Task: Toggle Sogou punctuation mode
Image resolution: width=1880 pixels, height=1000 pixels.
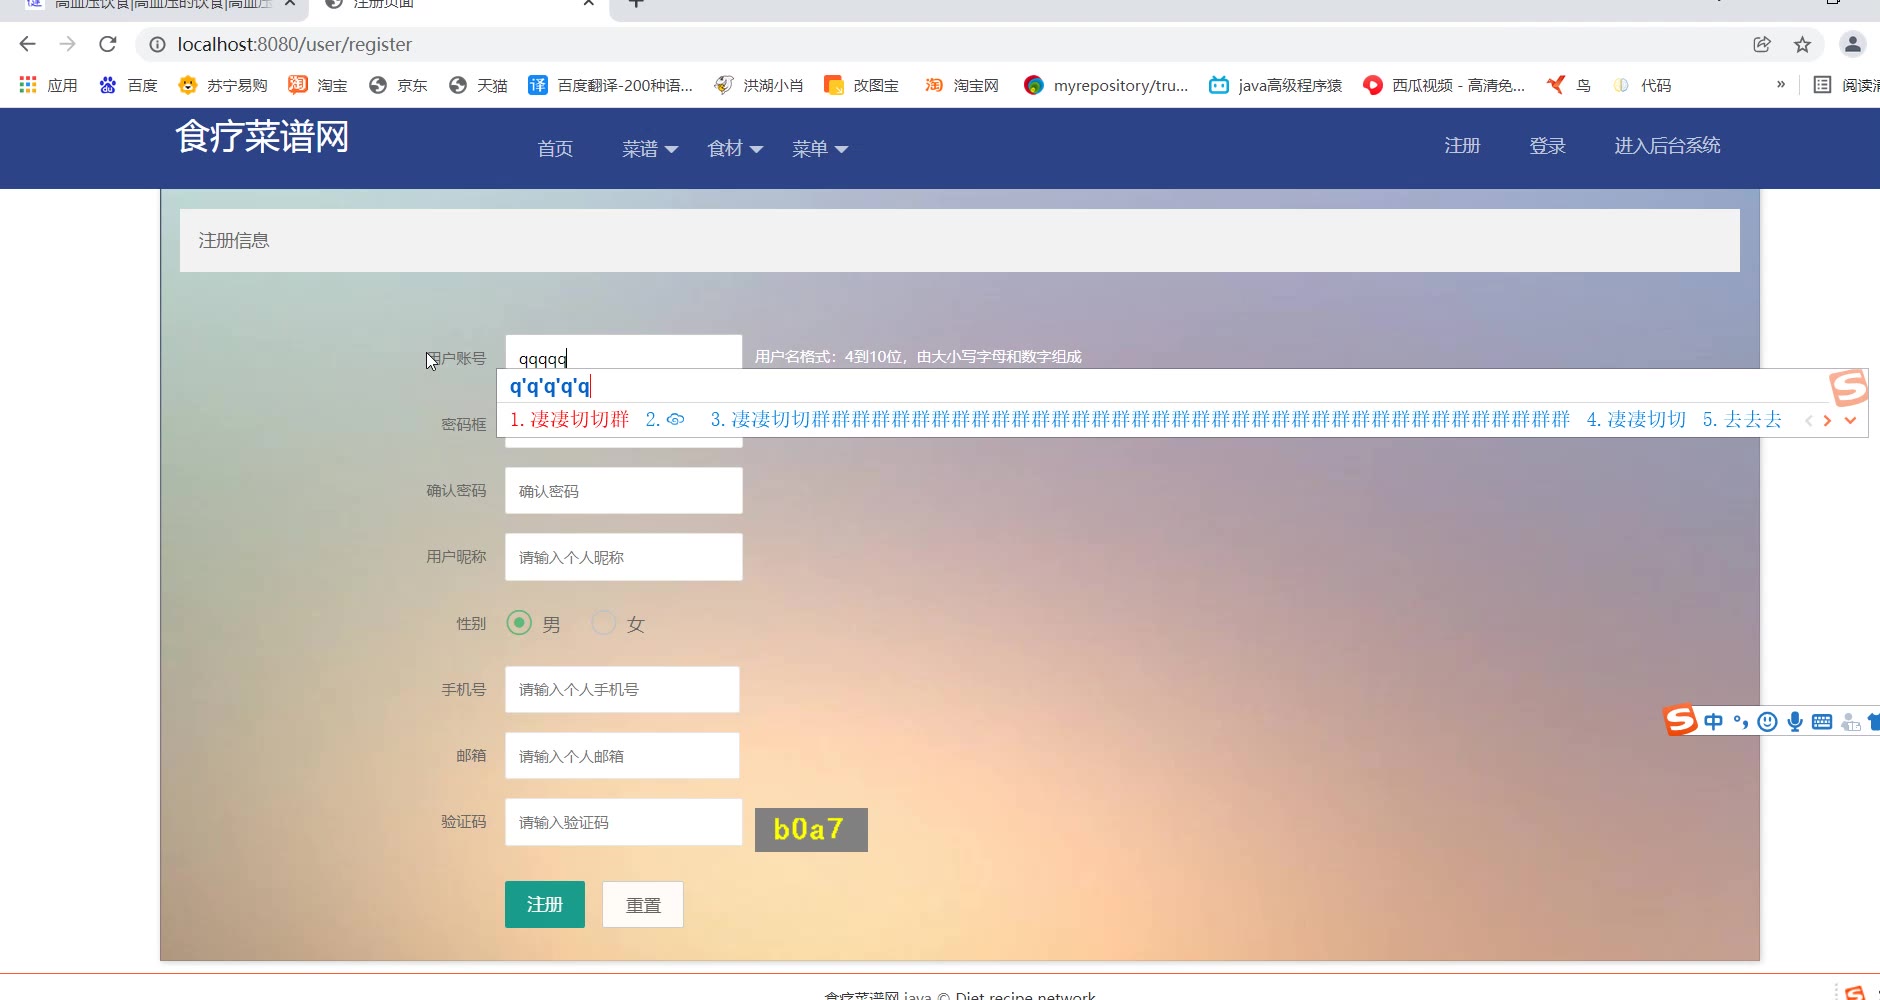Action: (1741, 722)
